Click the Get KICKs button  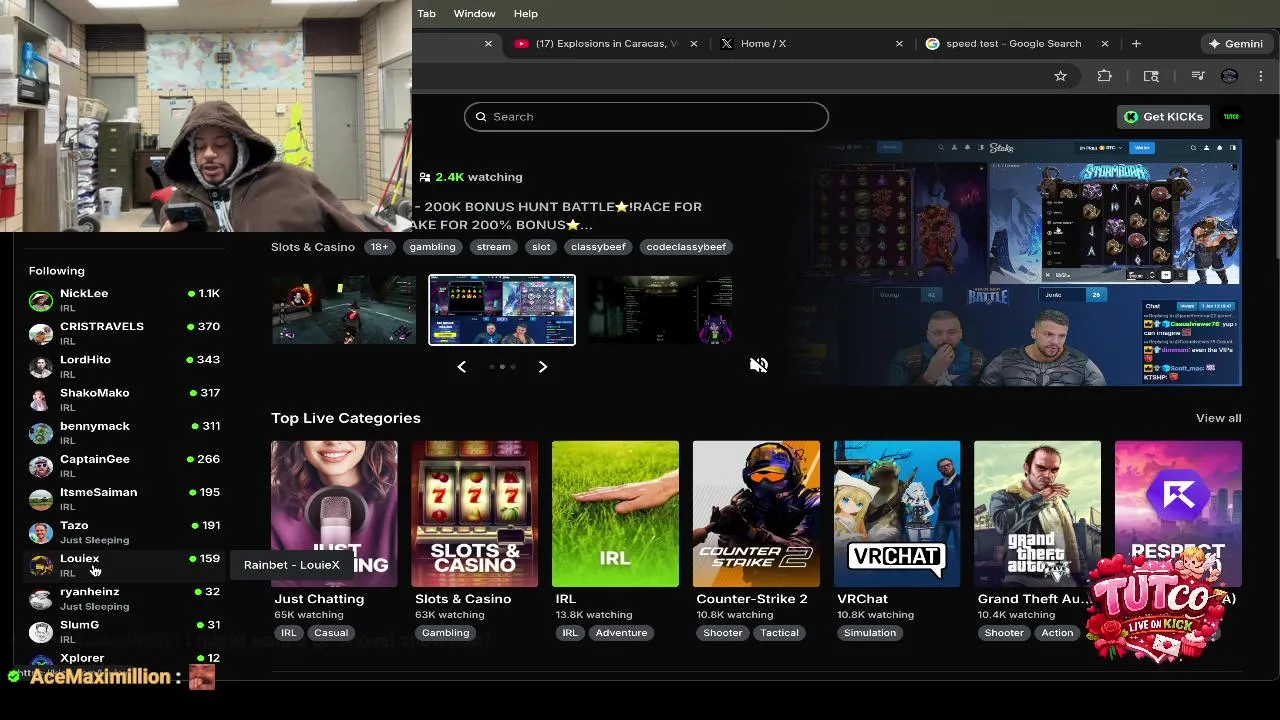click(1164, 117)
